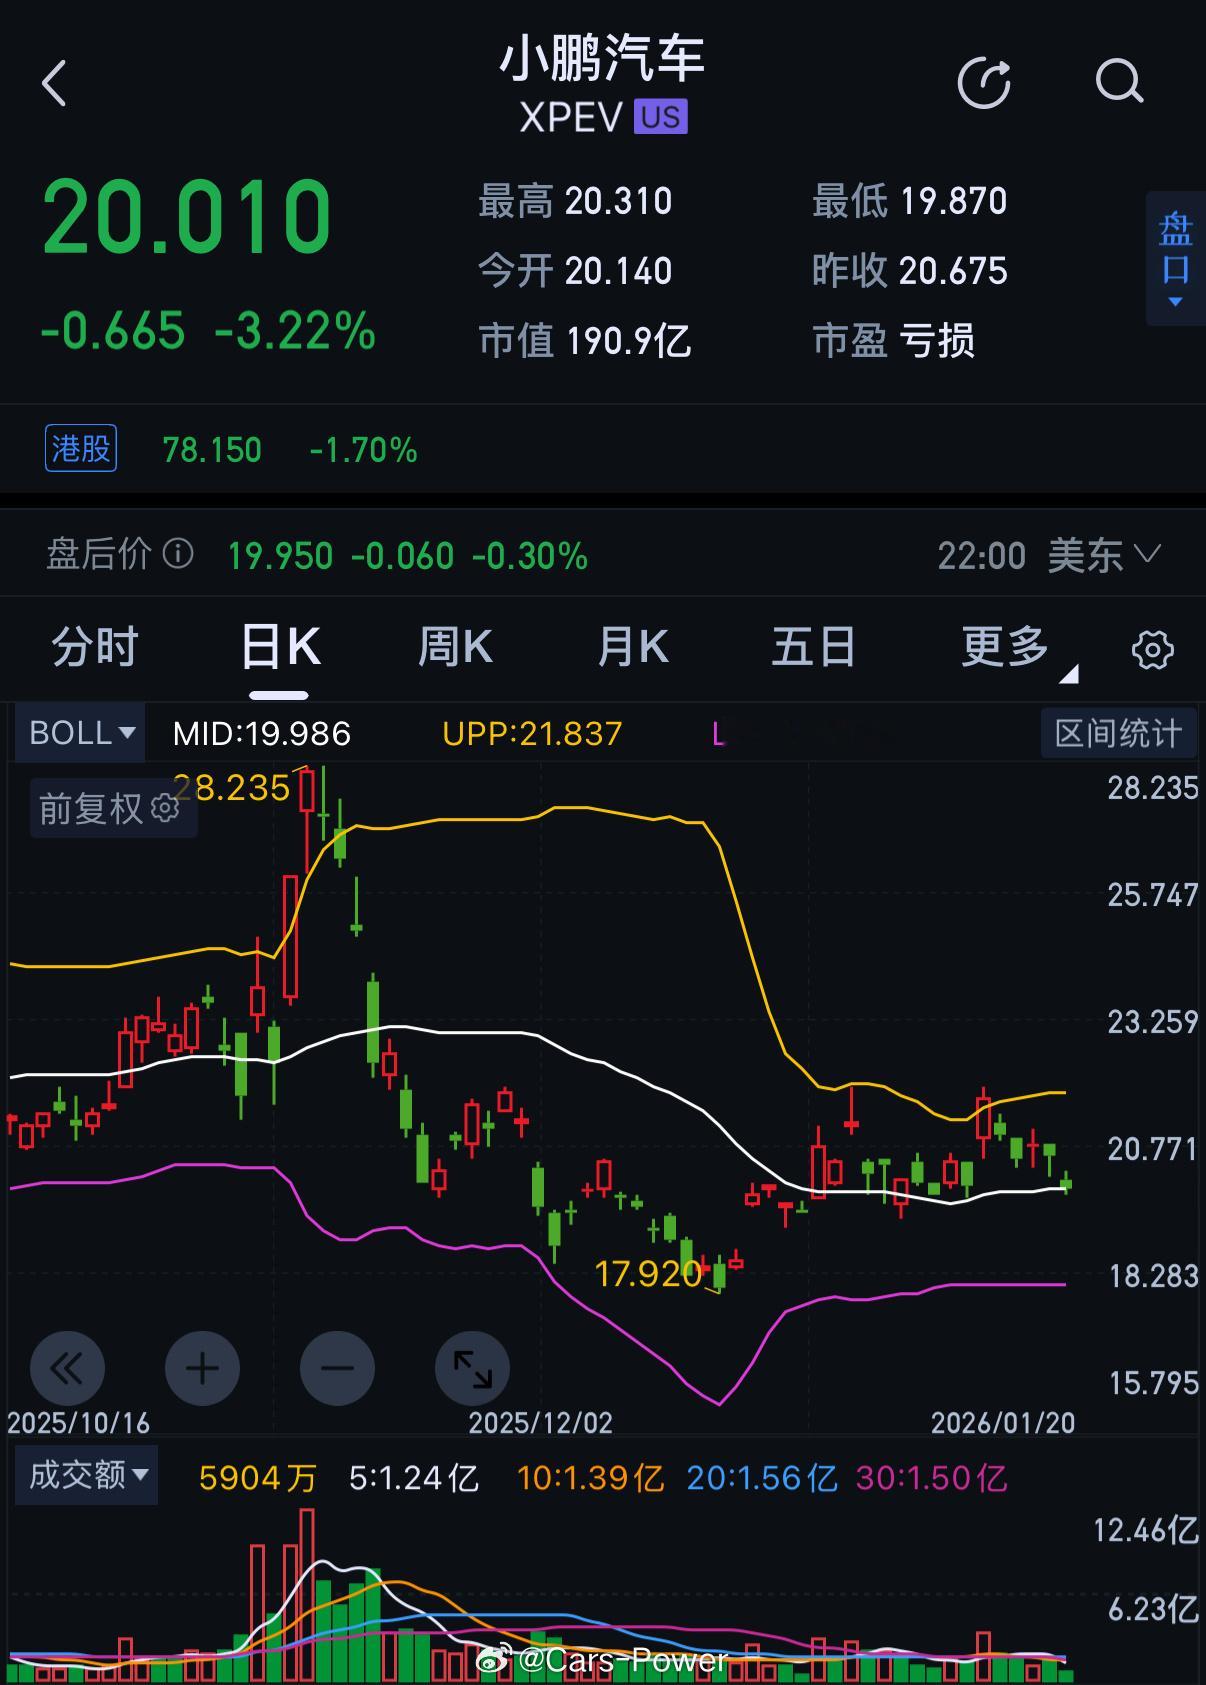Tap the MID:19.986 value

click(x=262, y=734)
